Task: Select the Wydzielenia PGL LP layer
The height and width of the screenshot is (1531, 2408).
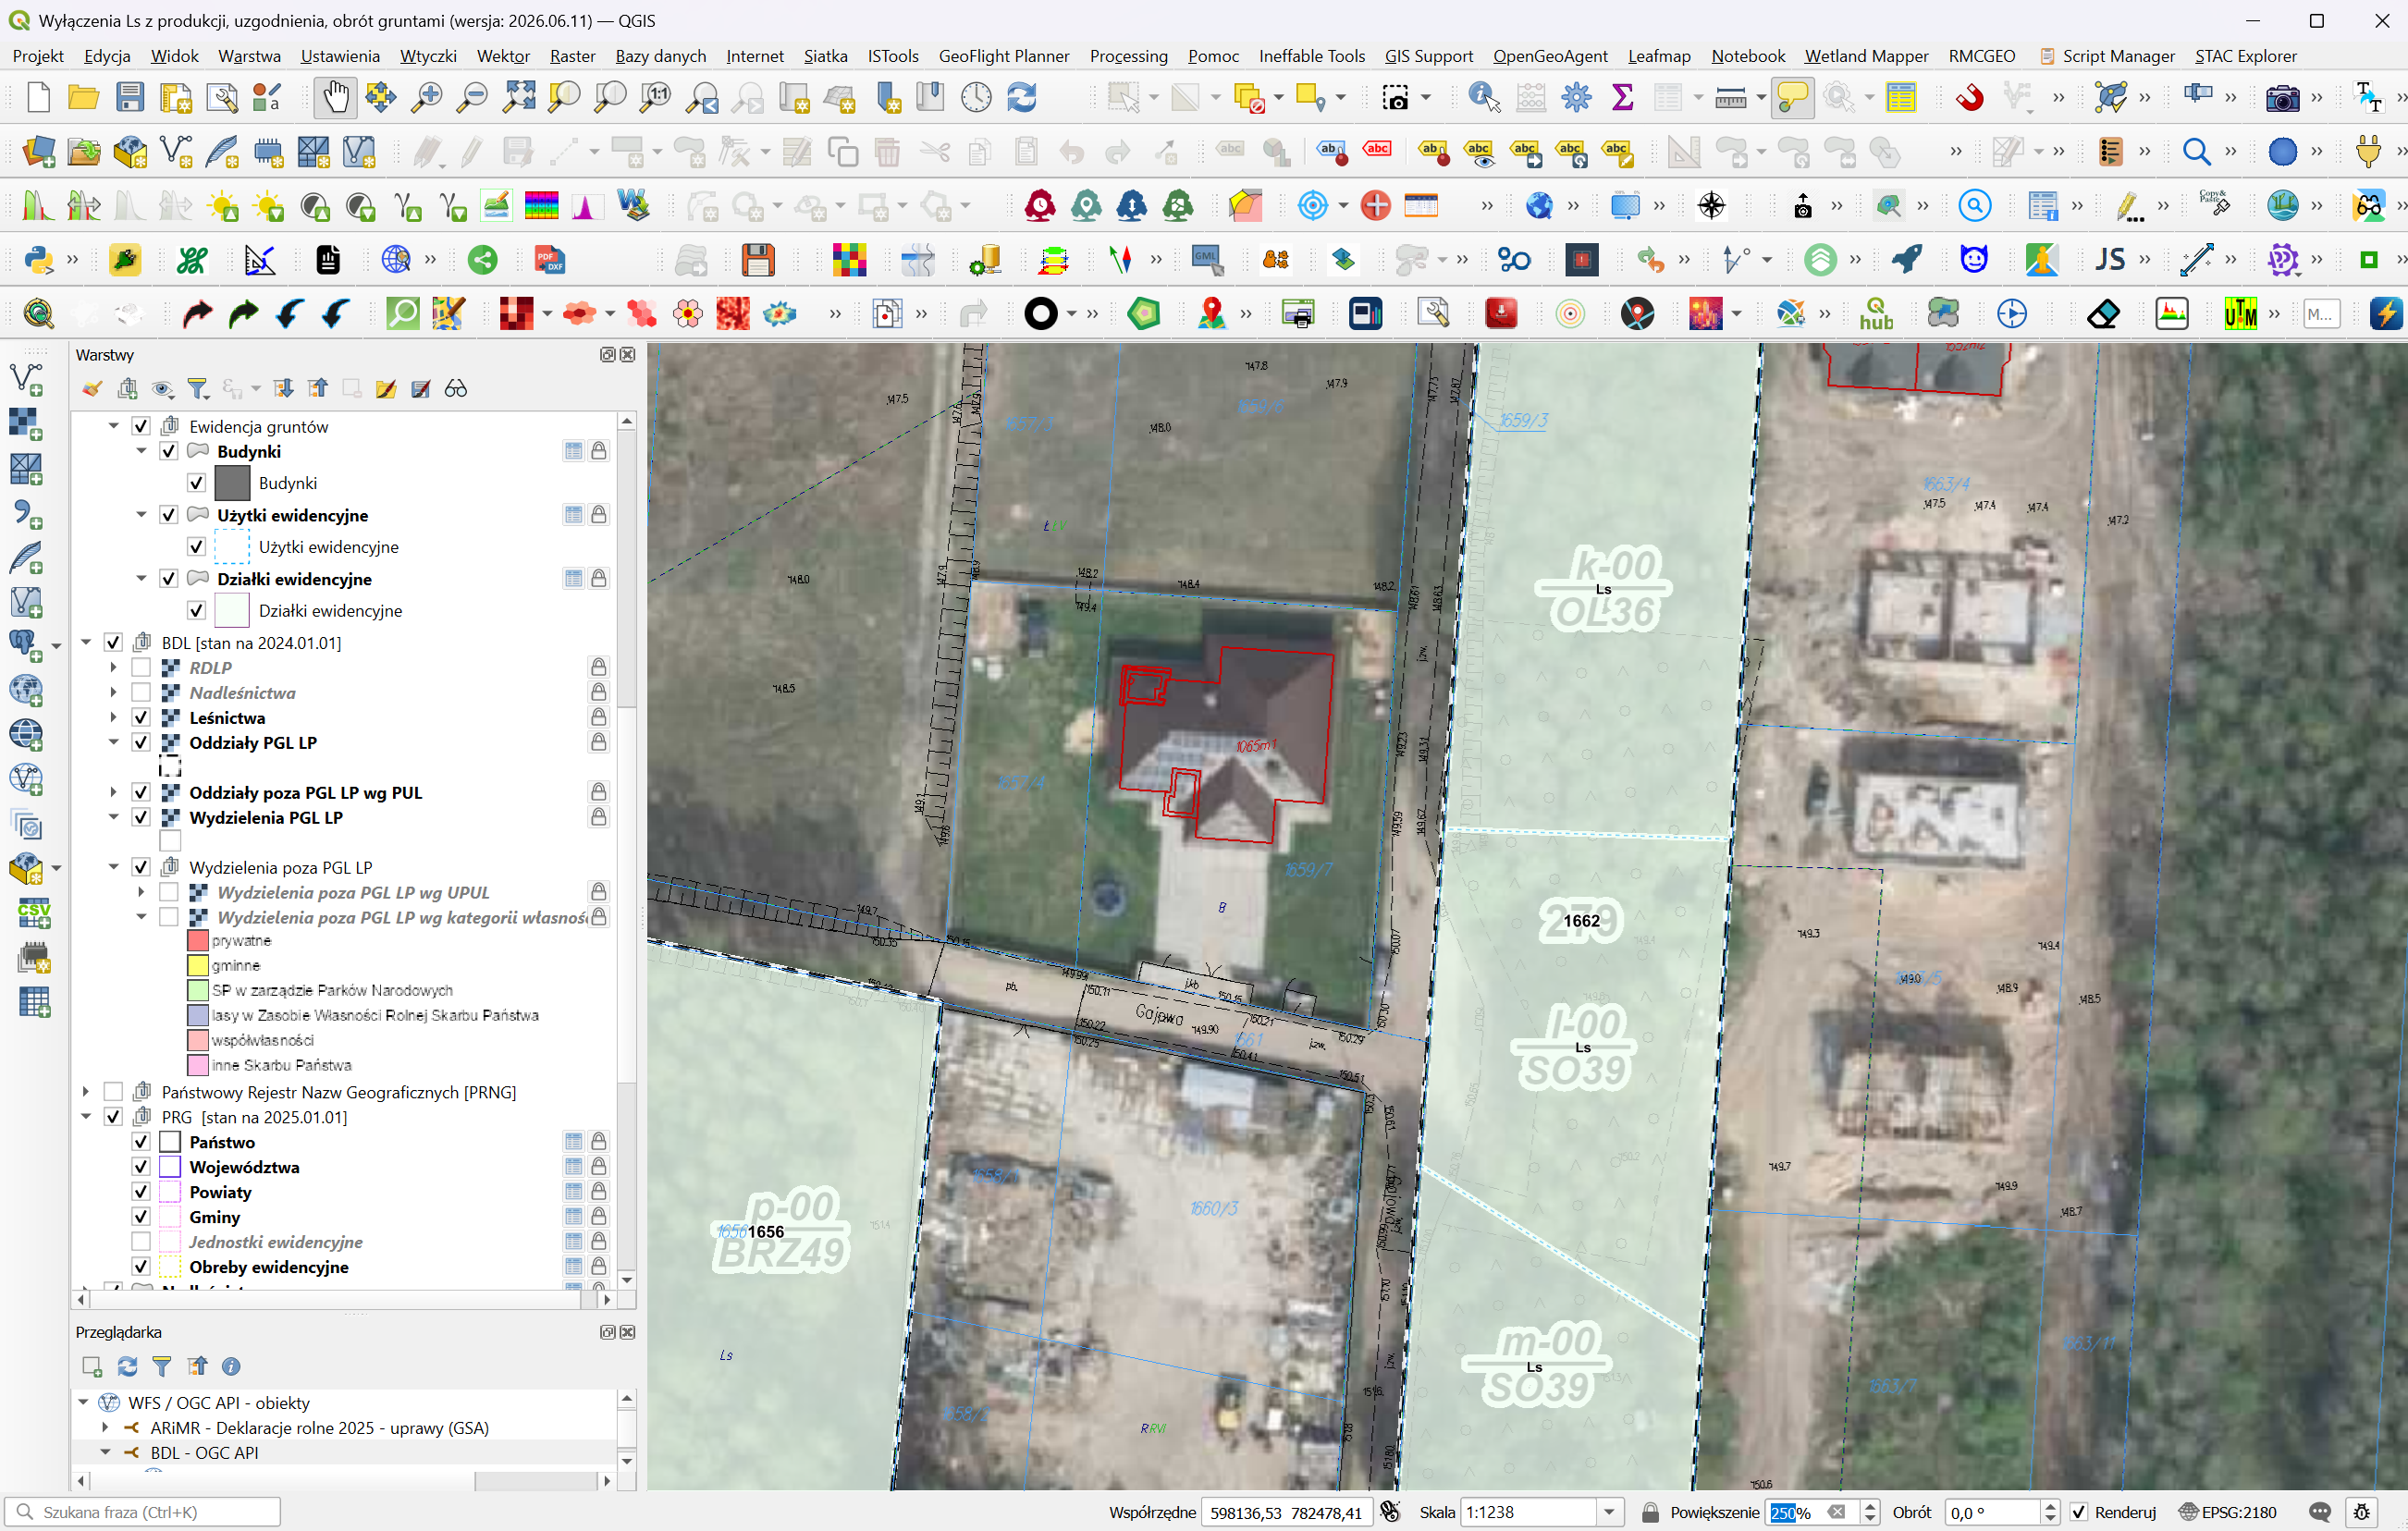Action: tap(266, 818)
